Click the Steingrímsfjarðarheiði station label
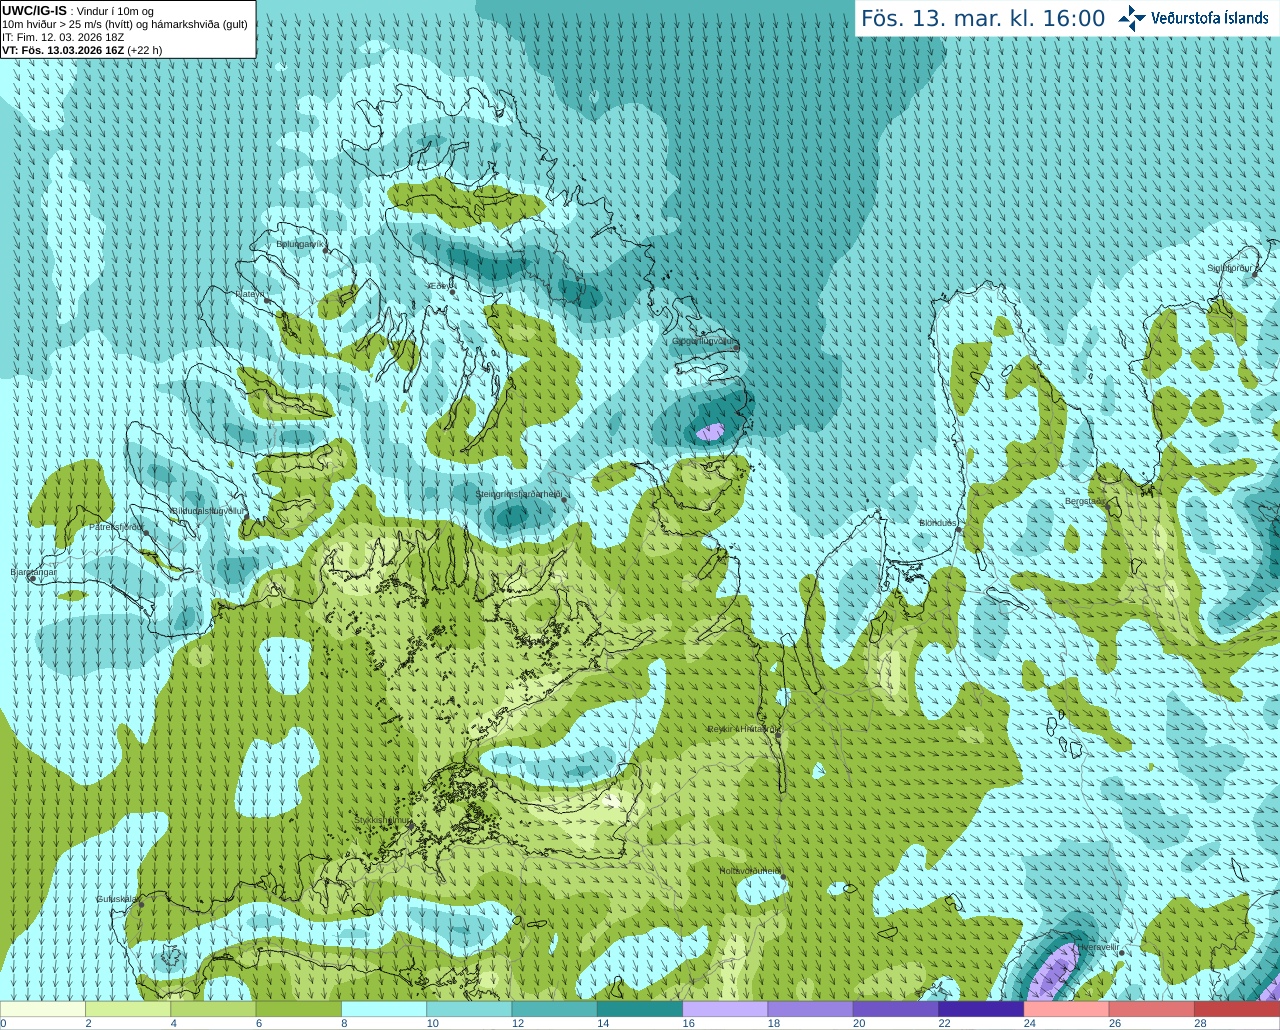The height and width of the screenshot is (1030, 1280). [517, 494]
